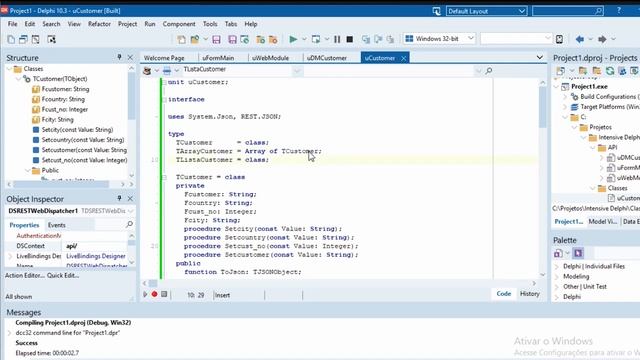
Task: Click highlighted category icon in Palette toolbar
Action: [578, 253]
